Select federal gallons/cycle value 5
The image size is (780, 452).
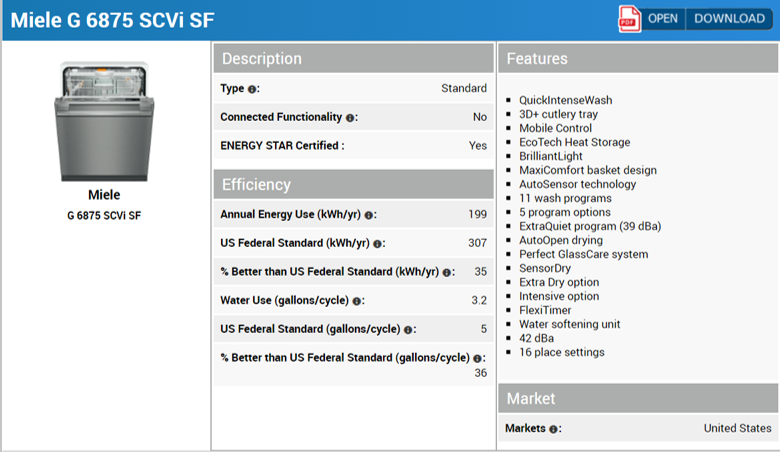tap(484, 329)
